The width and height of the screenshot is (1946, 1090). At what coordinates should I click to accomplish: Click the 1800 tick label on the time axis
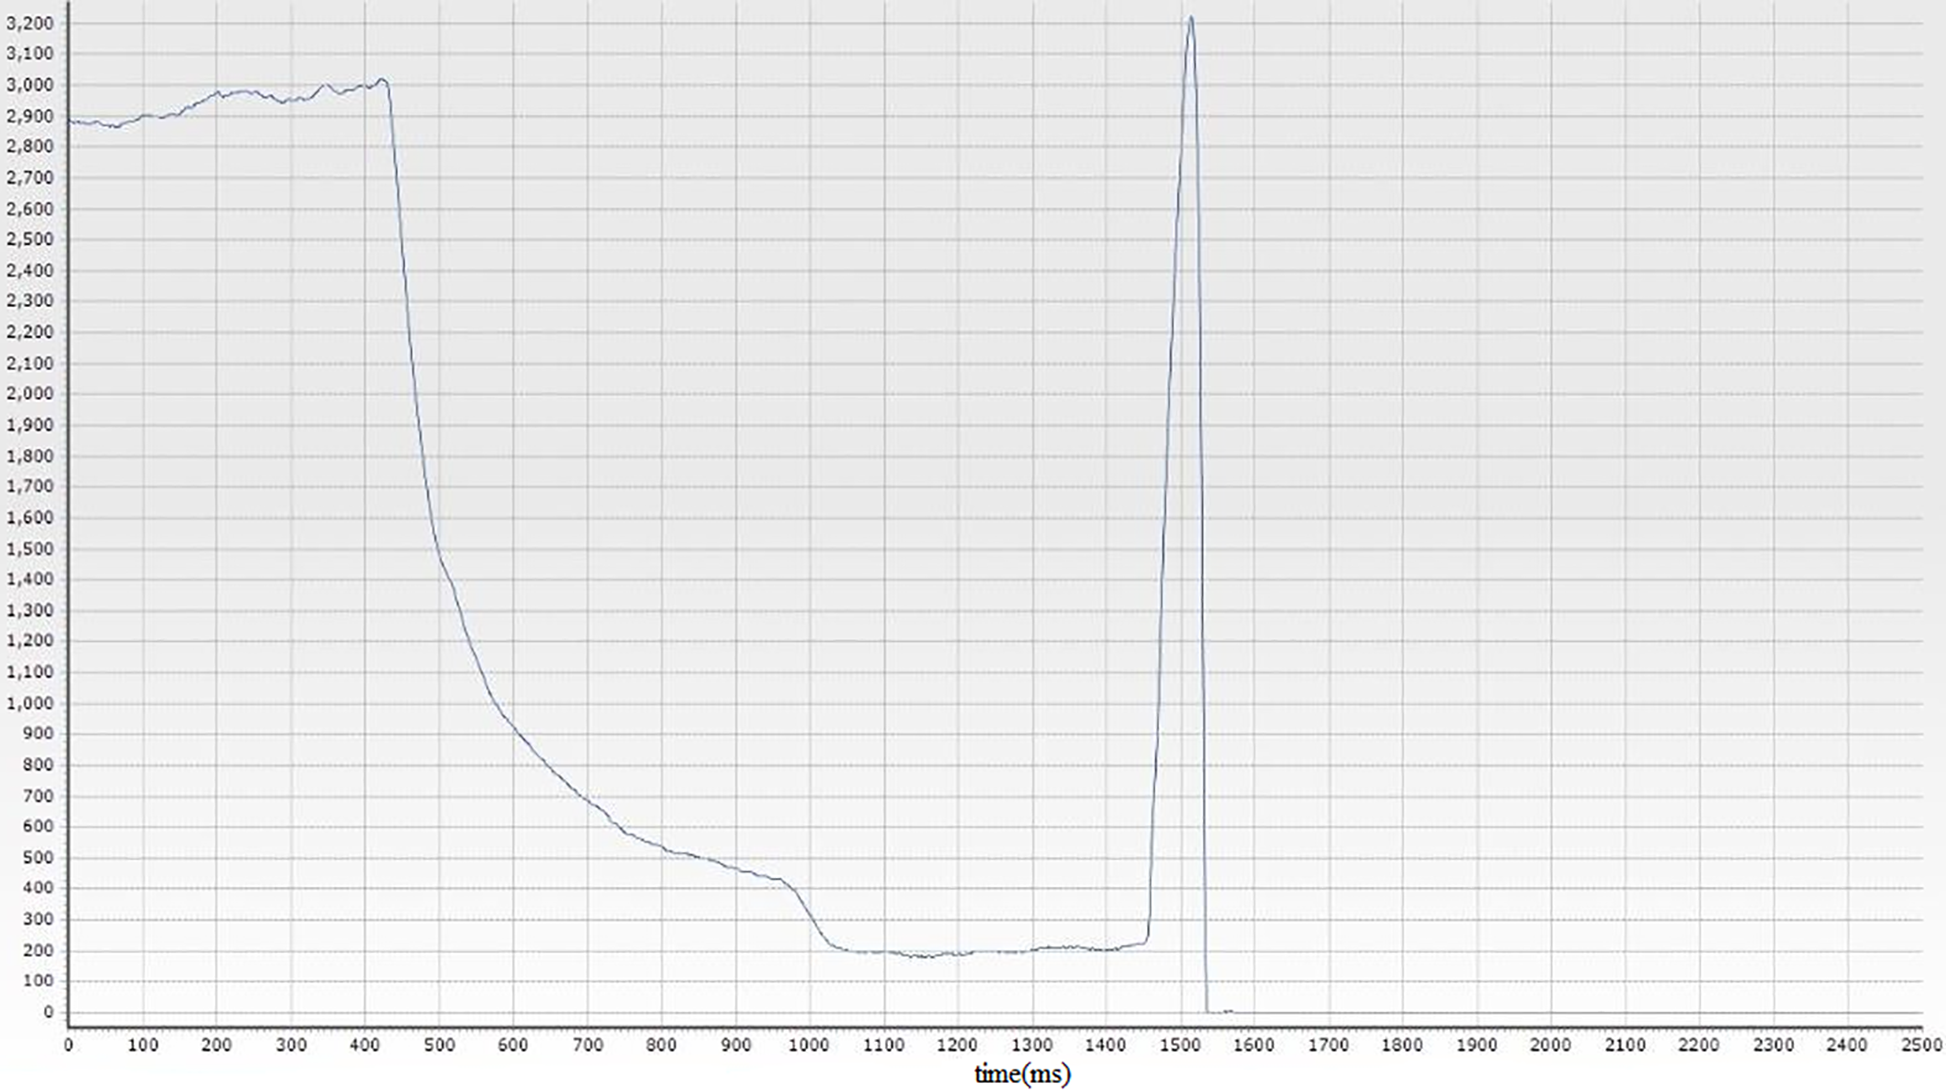click(1402, 1045)
